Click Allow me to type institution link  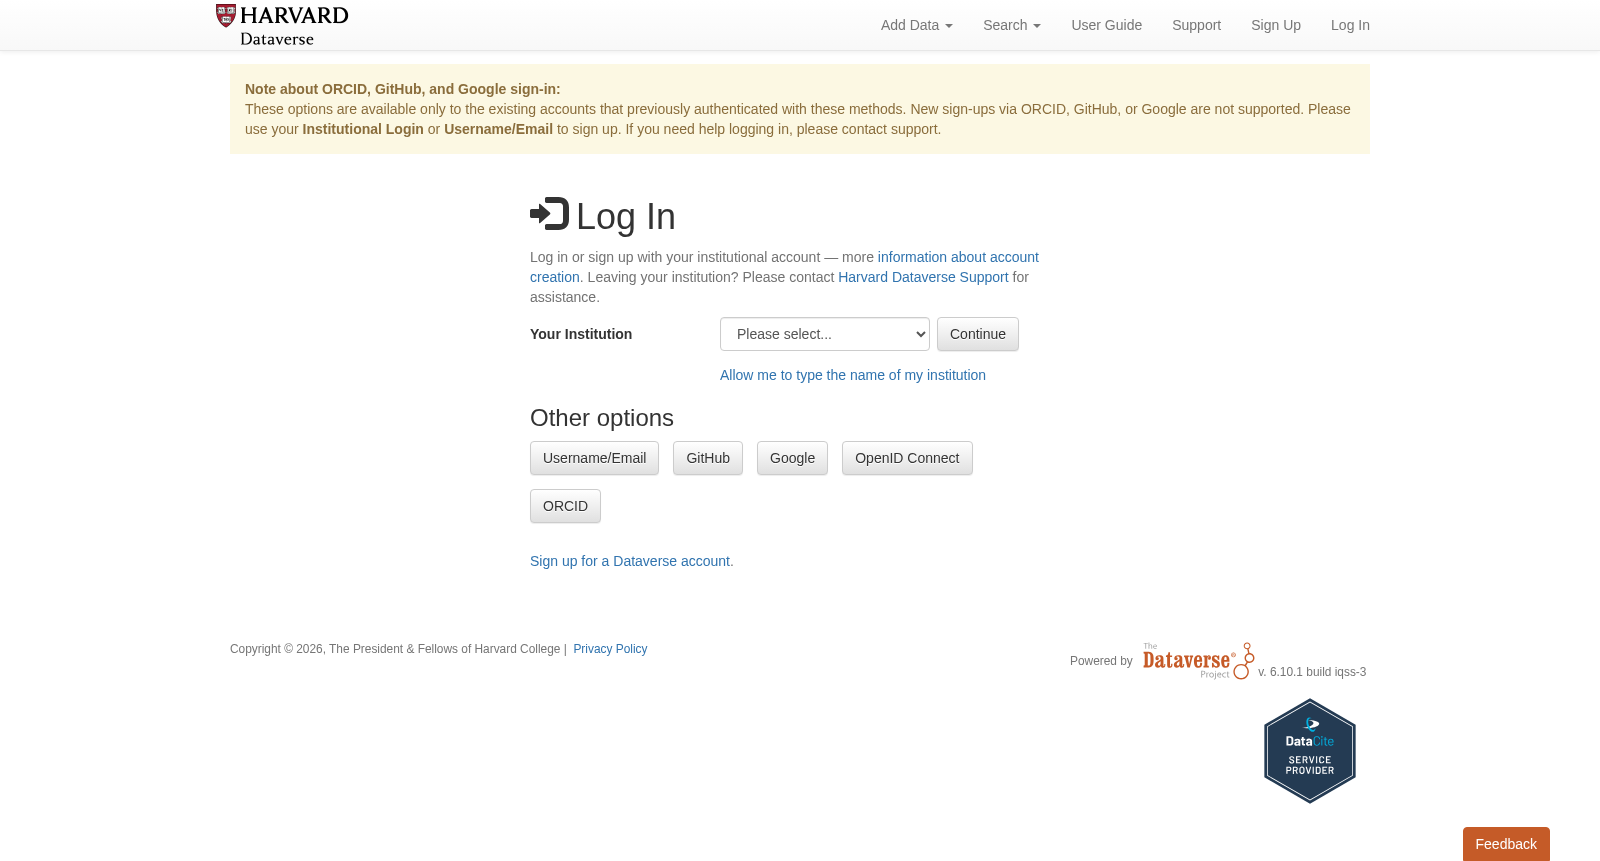click(853, 375)
